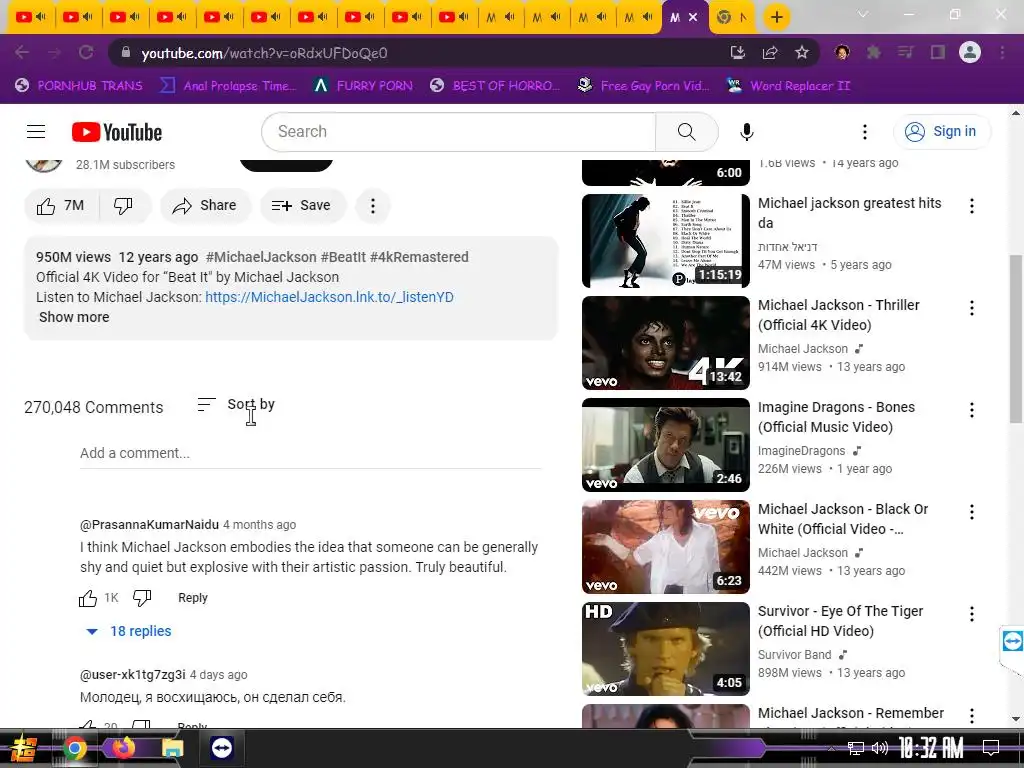Expand description with Show more
The height and width of the screenshot is (768, 1024).
point(74,317)
